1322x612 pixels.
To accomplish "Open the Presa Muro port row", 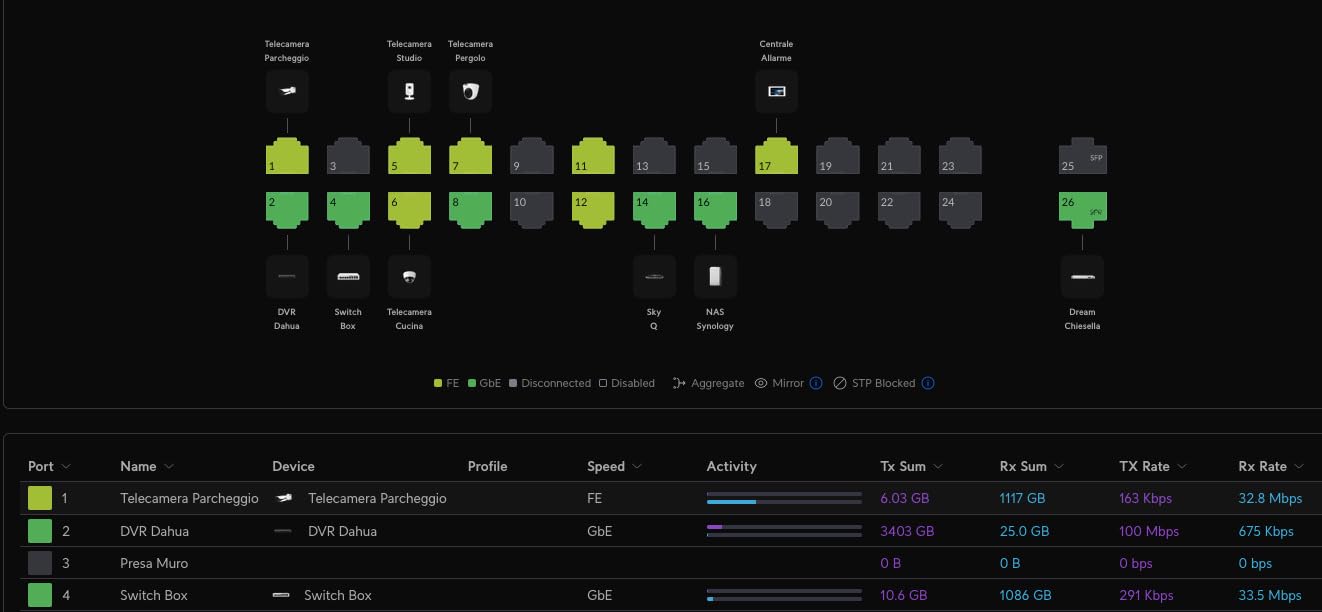I will pos(154,563).
